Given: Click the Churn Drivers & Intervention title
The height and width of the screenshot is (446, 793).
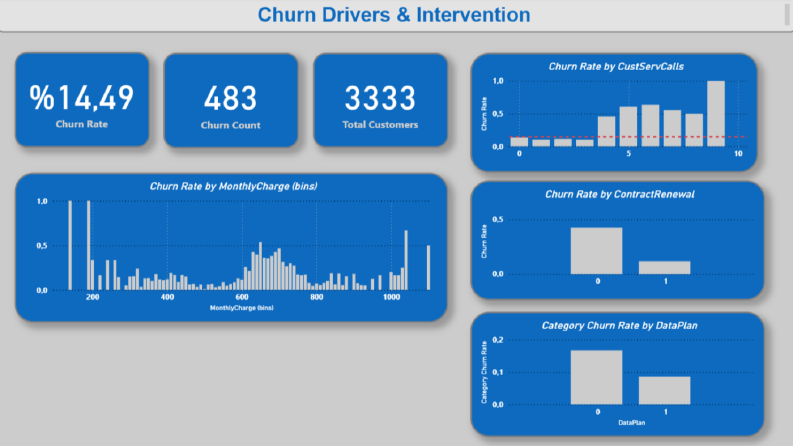Looking at the screenshot, I should coord(394,15).
